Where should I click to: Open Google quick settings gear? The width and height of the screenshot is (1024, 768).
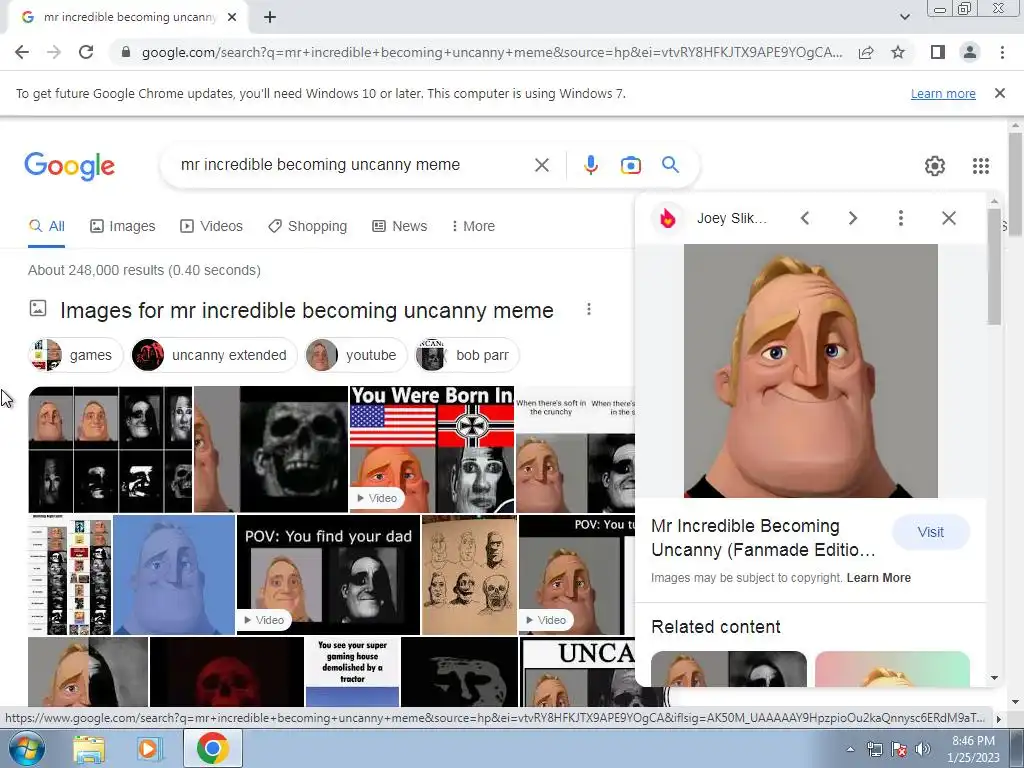click(x=935, y=166)
